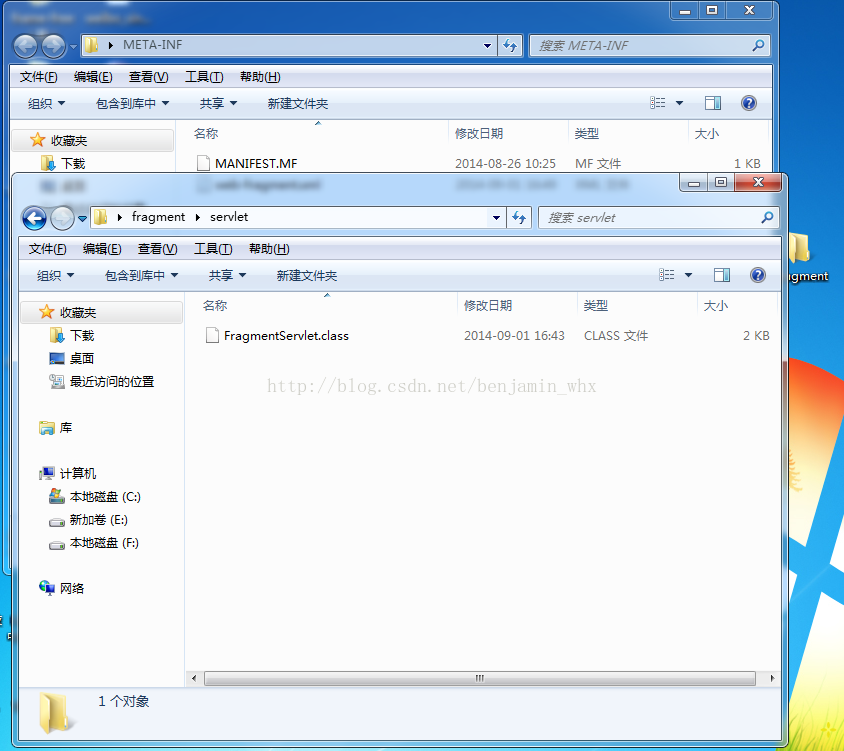Go back in the META-INF window
Screen dimensions: 844x751
pos(26,46)
